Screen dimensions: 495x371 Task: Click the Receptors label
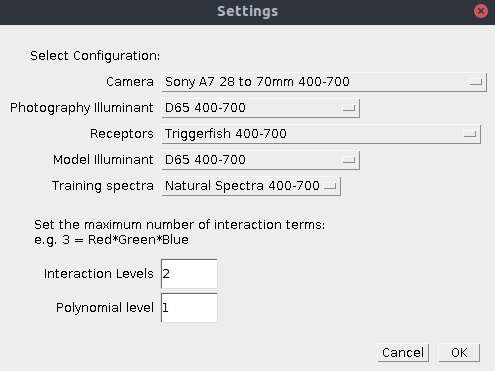click(x=122, y=134)
